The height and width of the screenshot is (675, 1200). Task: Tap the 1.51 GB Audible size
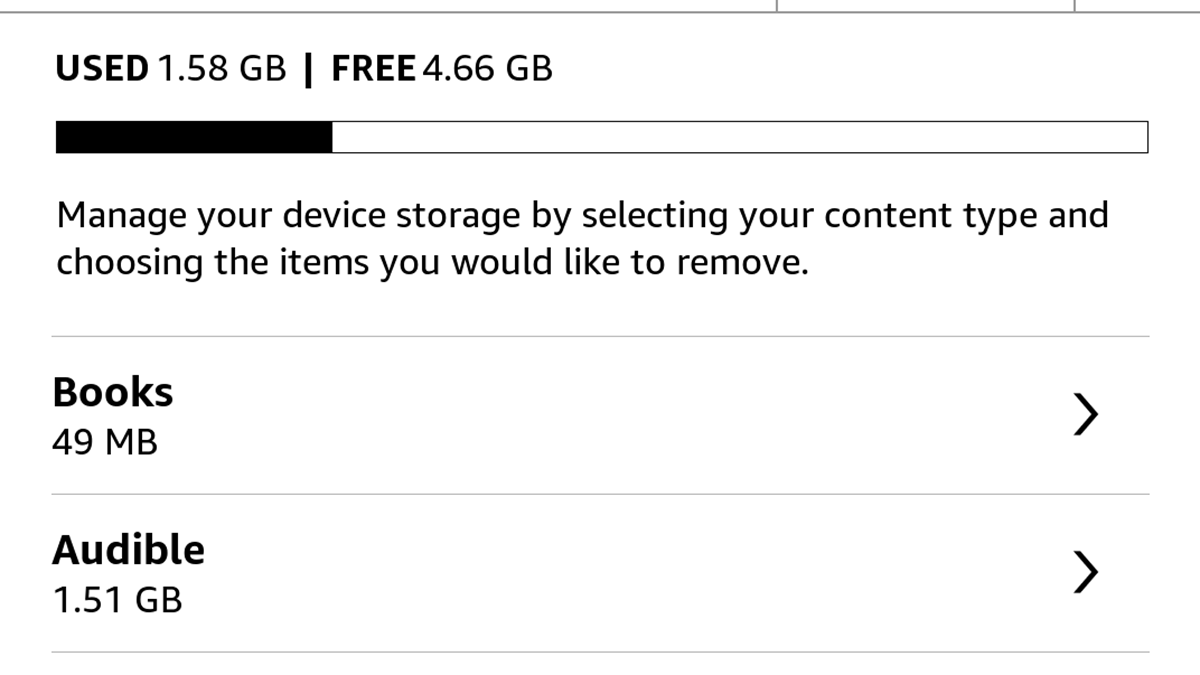click(117, 600)
